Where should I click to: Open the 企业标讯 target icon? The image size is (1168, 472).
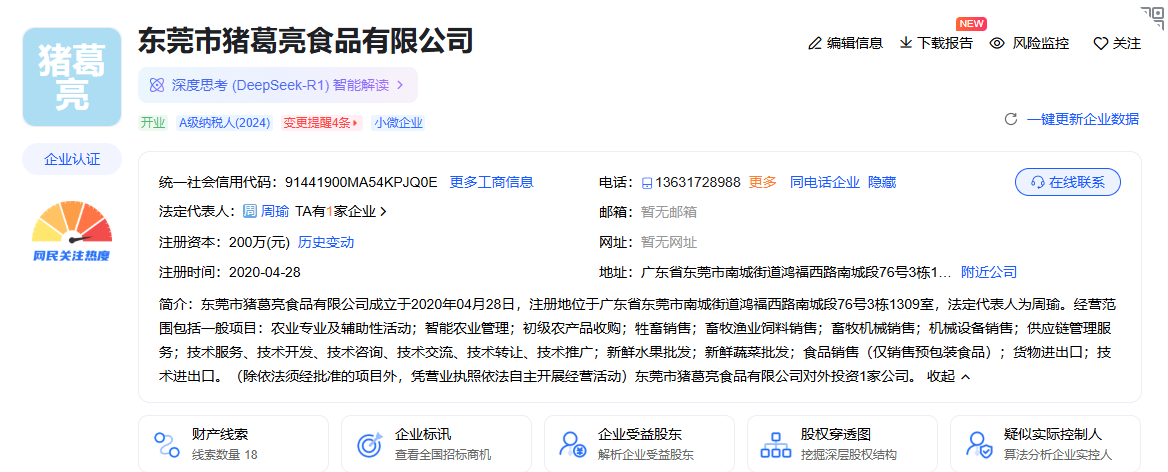370,444
